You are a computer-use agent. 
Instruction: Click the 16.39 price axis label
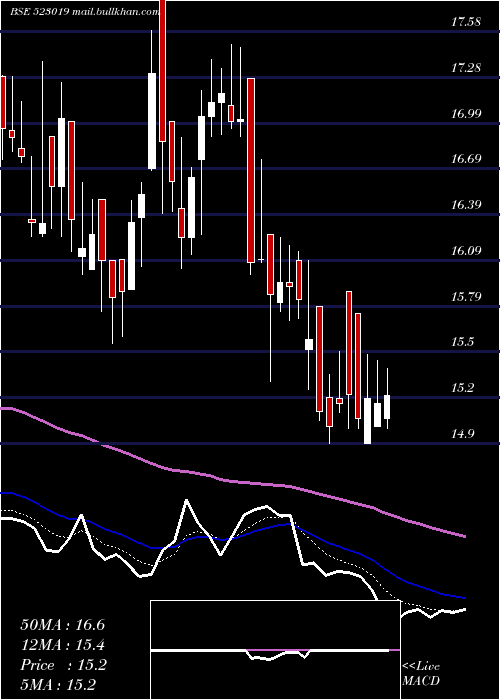pyautogui.click(x=466, y=205)
